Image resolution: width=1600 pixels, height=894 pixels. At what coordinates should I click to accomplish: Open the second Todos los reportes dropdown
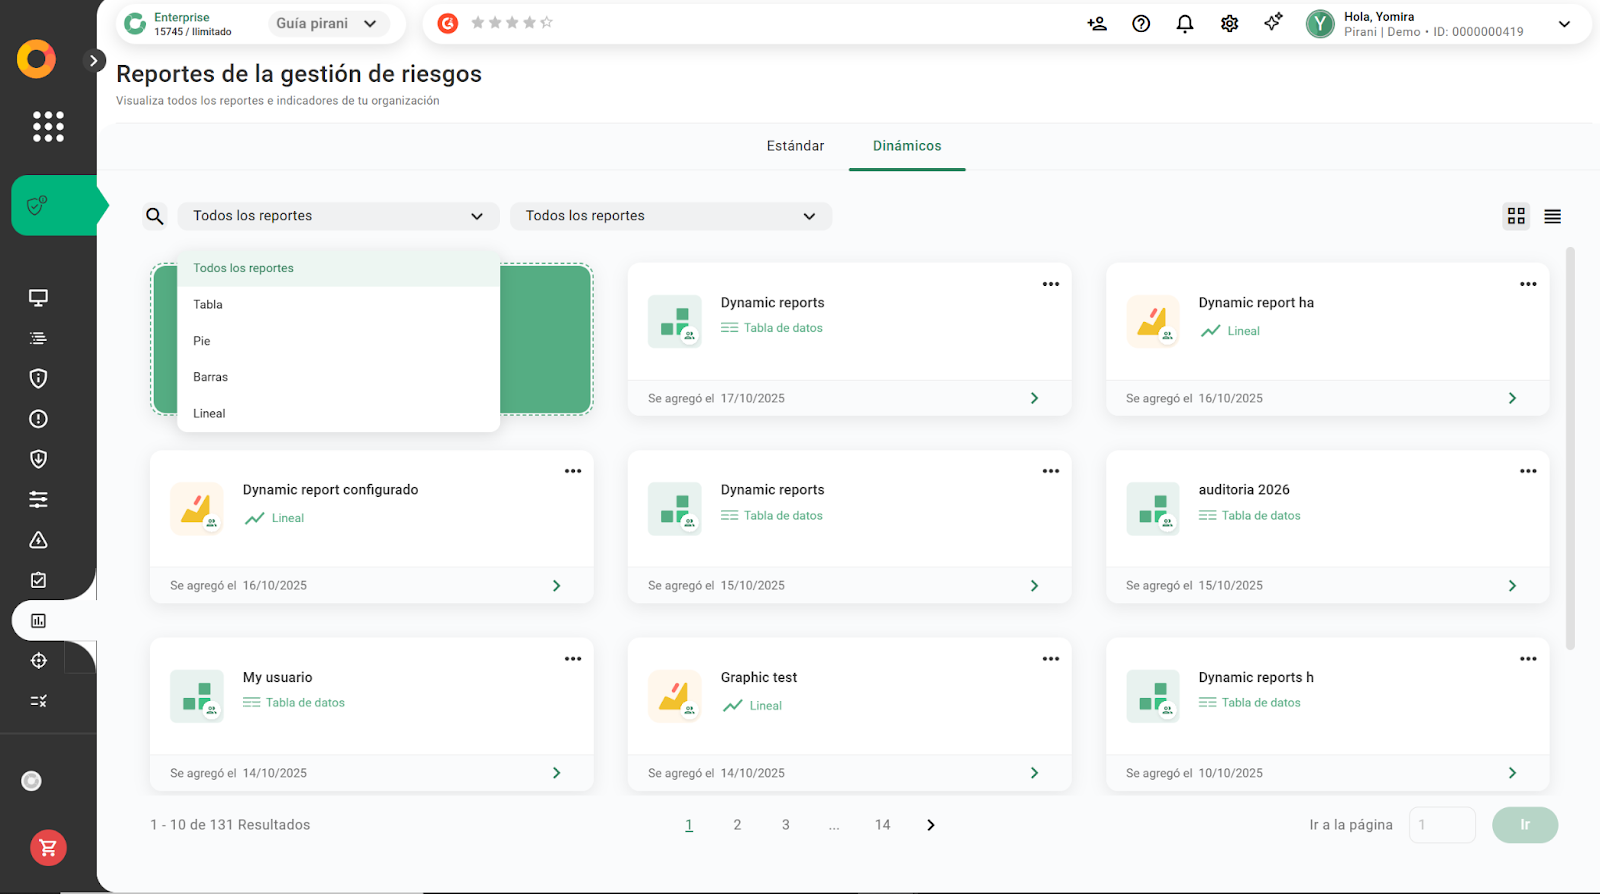670,216
